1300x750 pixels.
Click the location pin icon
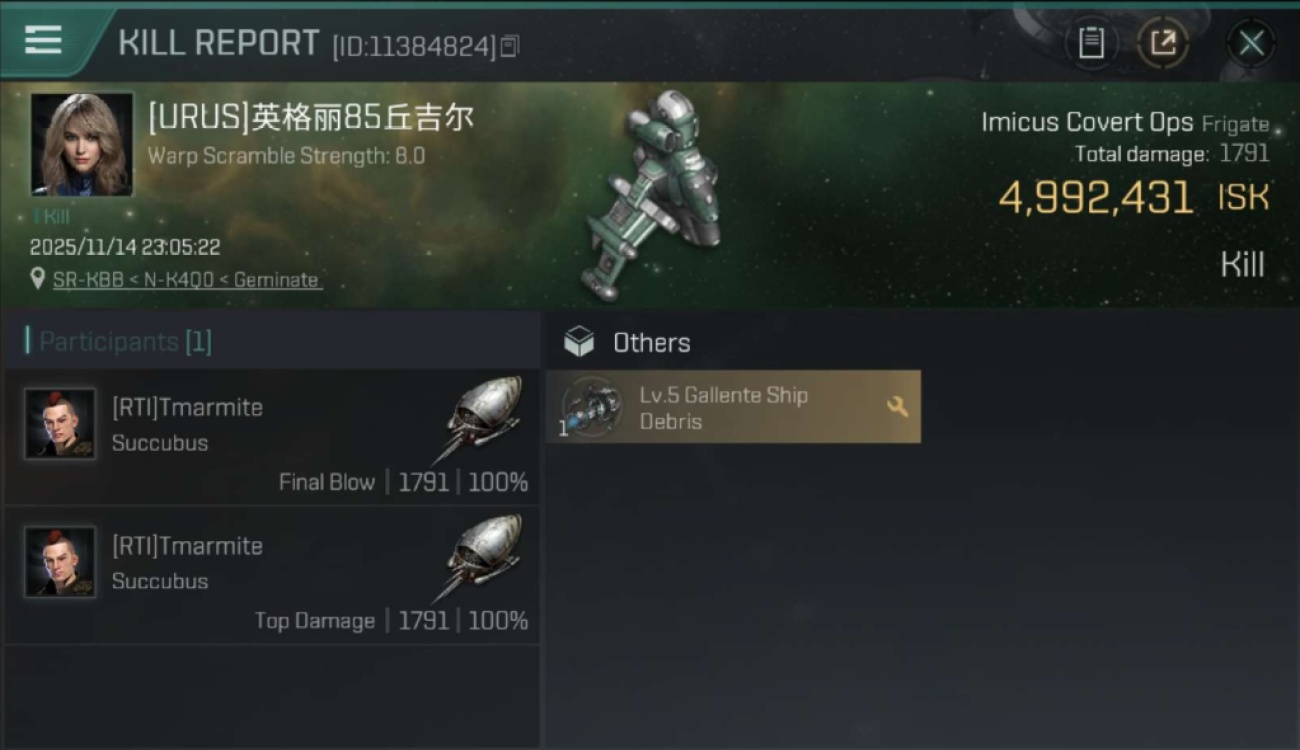coord(38,280)
